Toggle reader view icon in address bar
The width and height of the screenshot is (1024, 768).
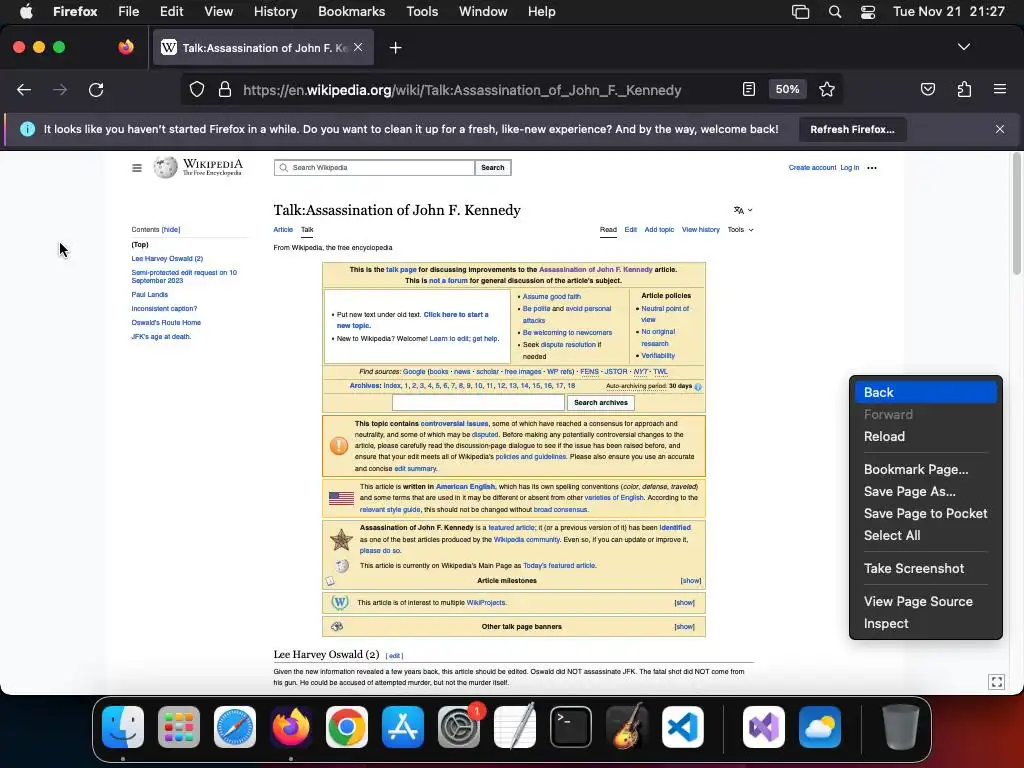tap(749, 89)
